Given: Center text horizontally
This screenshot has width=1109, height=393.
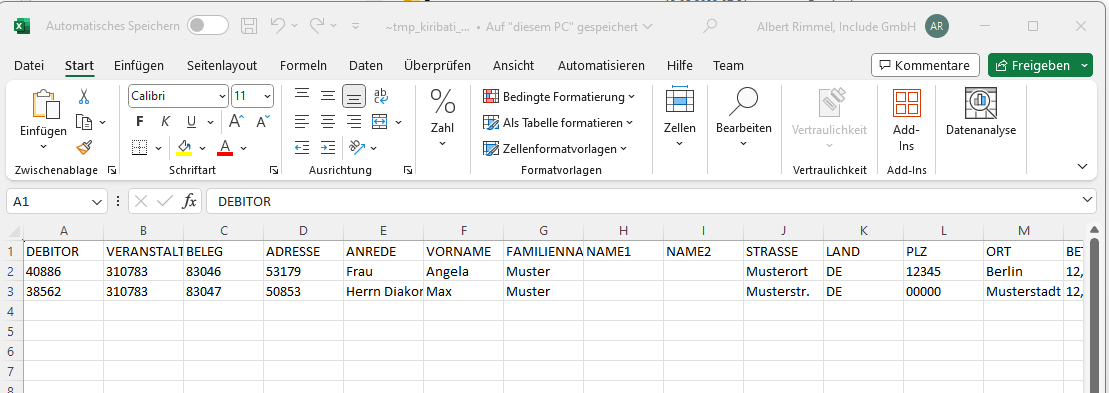Looking at the screenshot, I should 327,122.
